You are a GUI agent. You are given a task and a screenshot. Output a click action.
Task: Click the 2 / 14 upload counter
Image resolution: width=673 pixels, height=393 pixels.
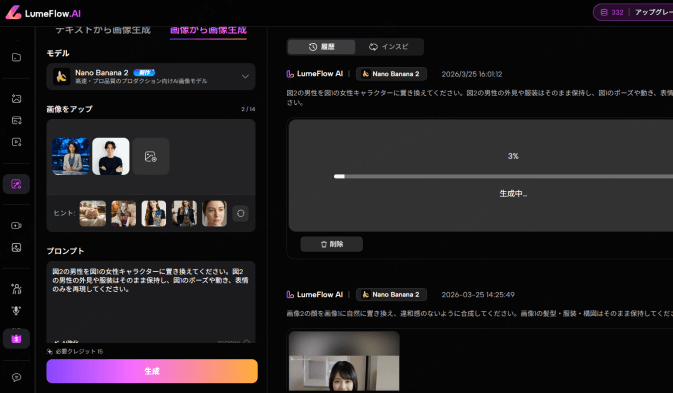248,109
